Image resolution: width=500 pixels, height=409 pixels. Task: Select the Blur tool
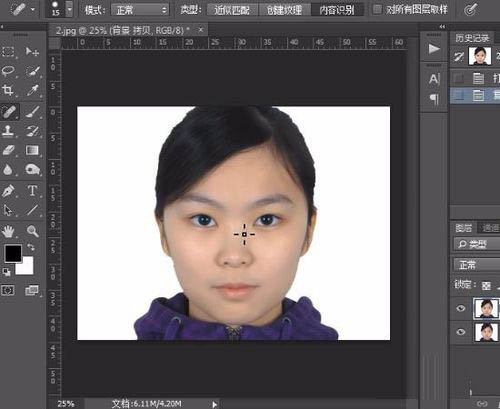pos(8,170)
